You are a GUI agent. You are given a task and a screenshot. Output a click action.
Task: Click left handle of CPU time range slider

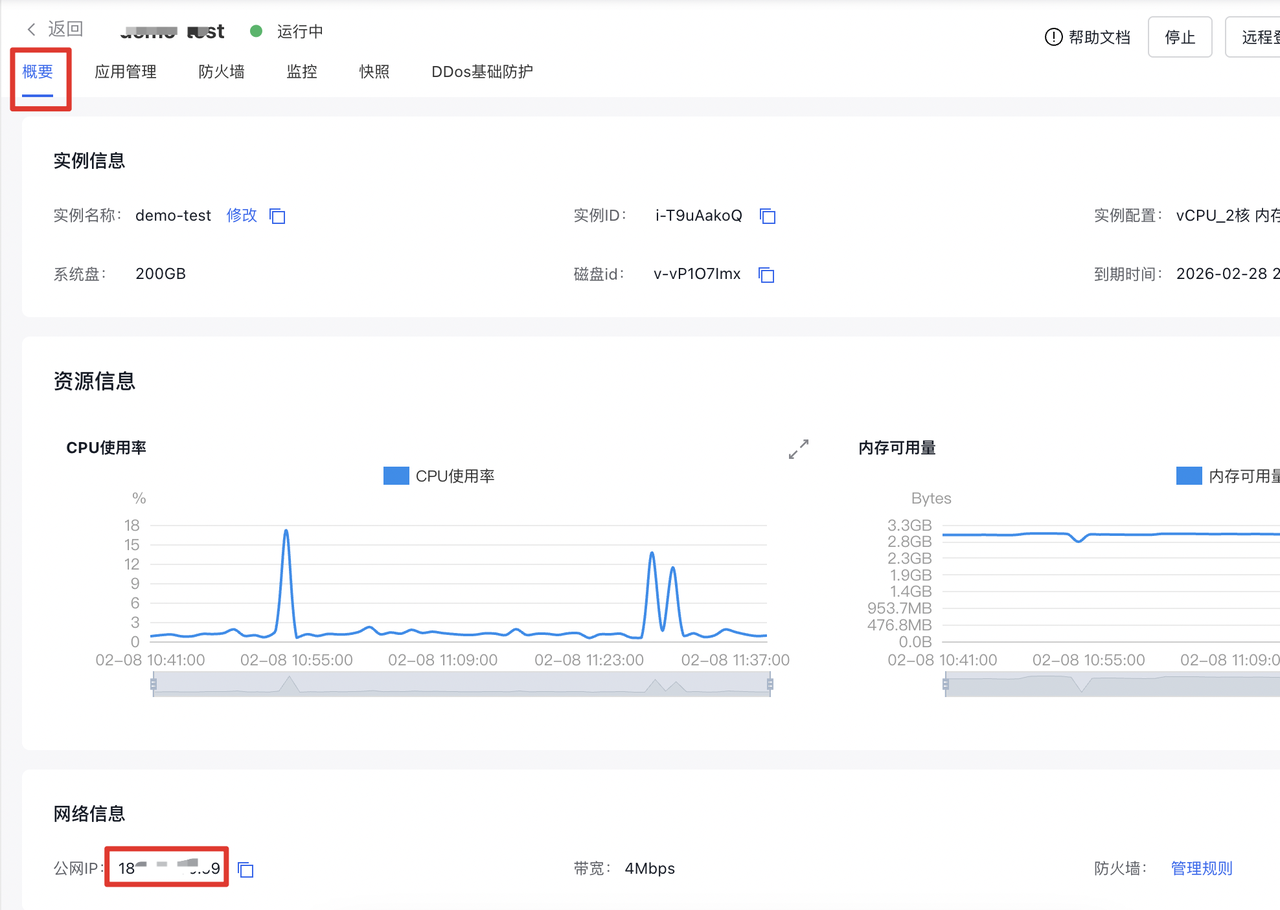click(153, 684)
